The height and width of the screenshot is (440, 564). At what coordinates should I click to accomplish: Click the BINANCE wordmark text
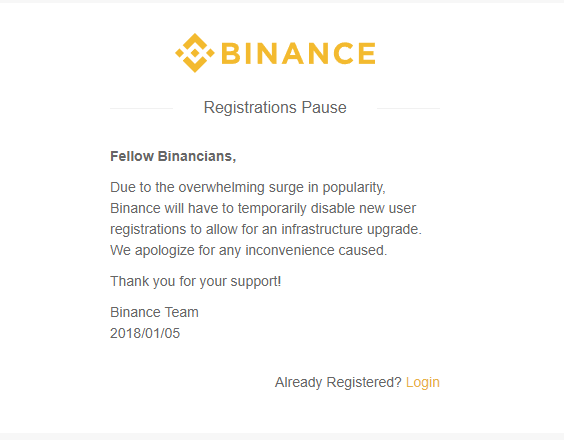click(299, 53)
